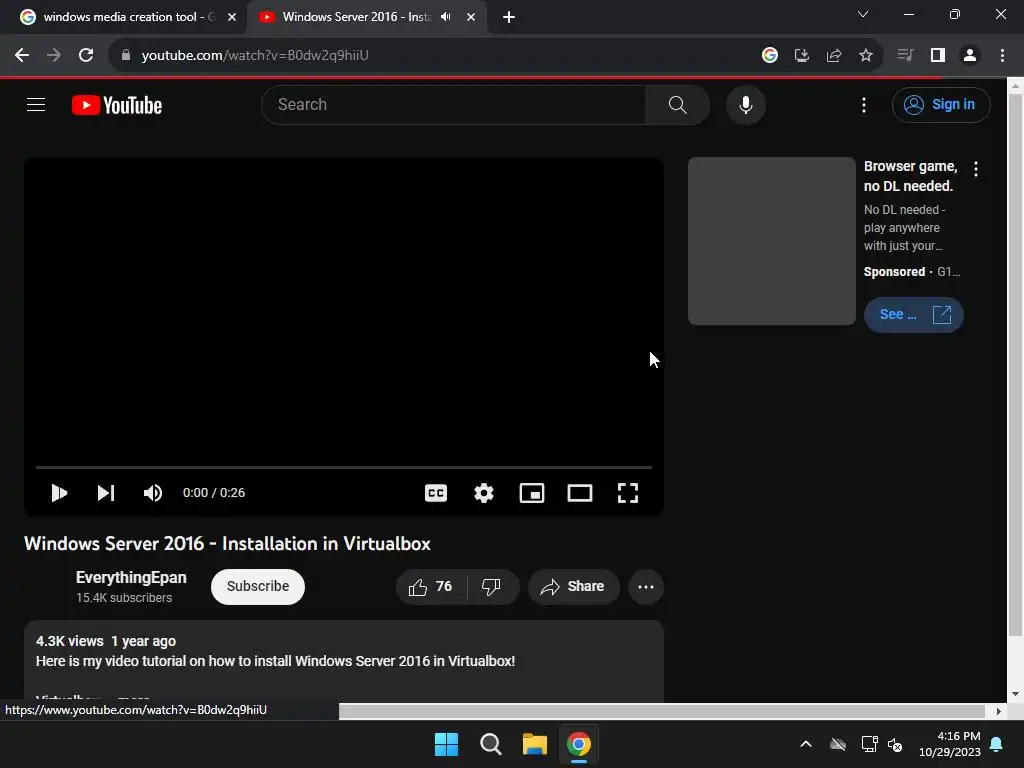Screen dimensions: 1024x768
Task: Mute the tab via speaker icon
Action: 445,17
